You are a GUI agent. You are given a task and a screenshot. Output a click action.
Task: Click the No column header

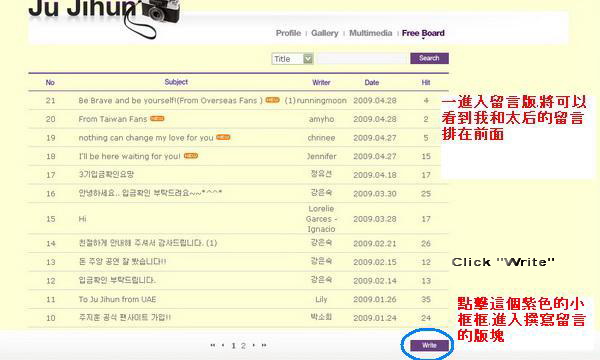point(50,82)
